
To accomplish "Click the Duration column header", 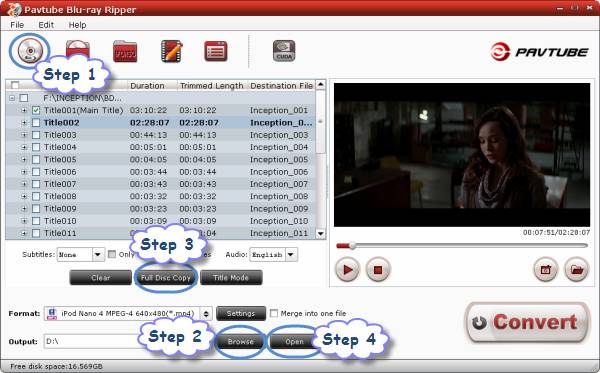I will tap(152, 85).
